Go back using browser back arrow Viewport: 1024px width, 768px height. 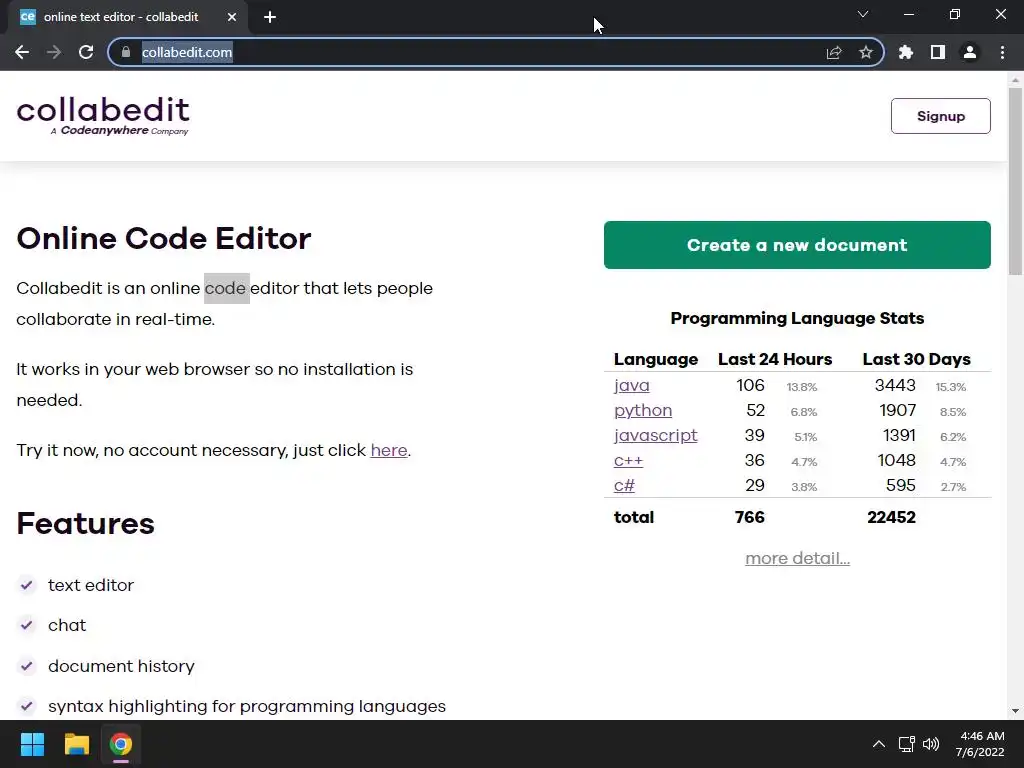22,52
